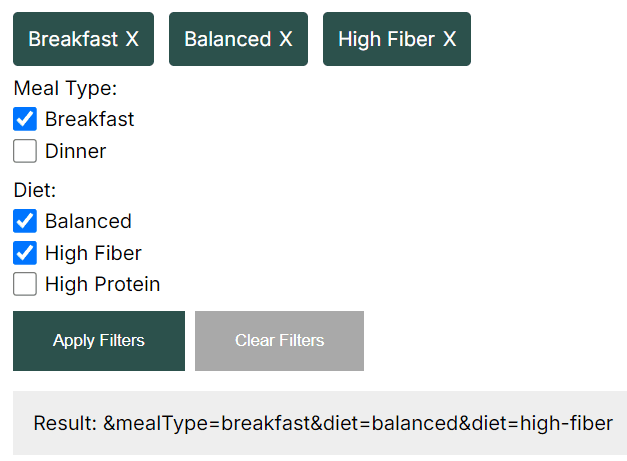Screen dimensions: 627x461
Task: Click the word Breakfast in top chip
Action: [73, 39]
